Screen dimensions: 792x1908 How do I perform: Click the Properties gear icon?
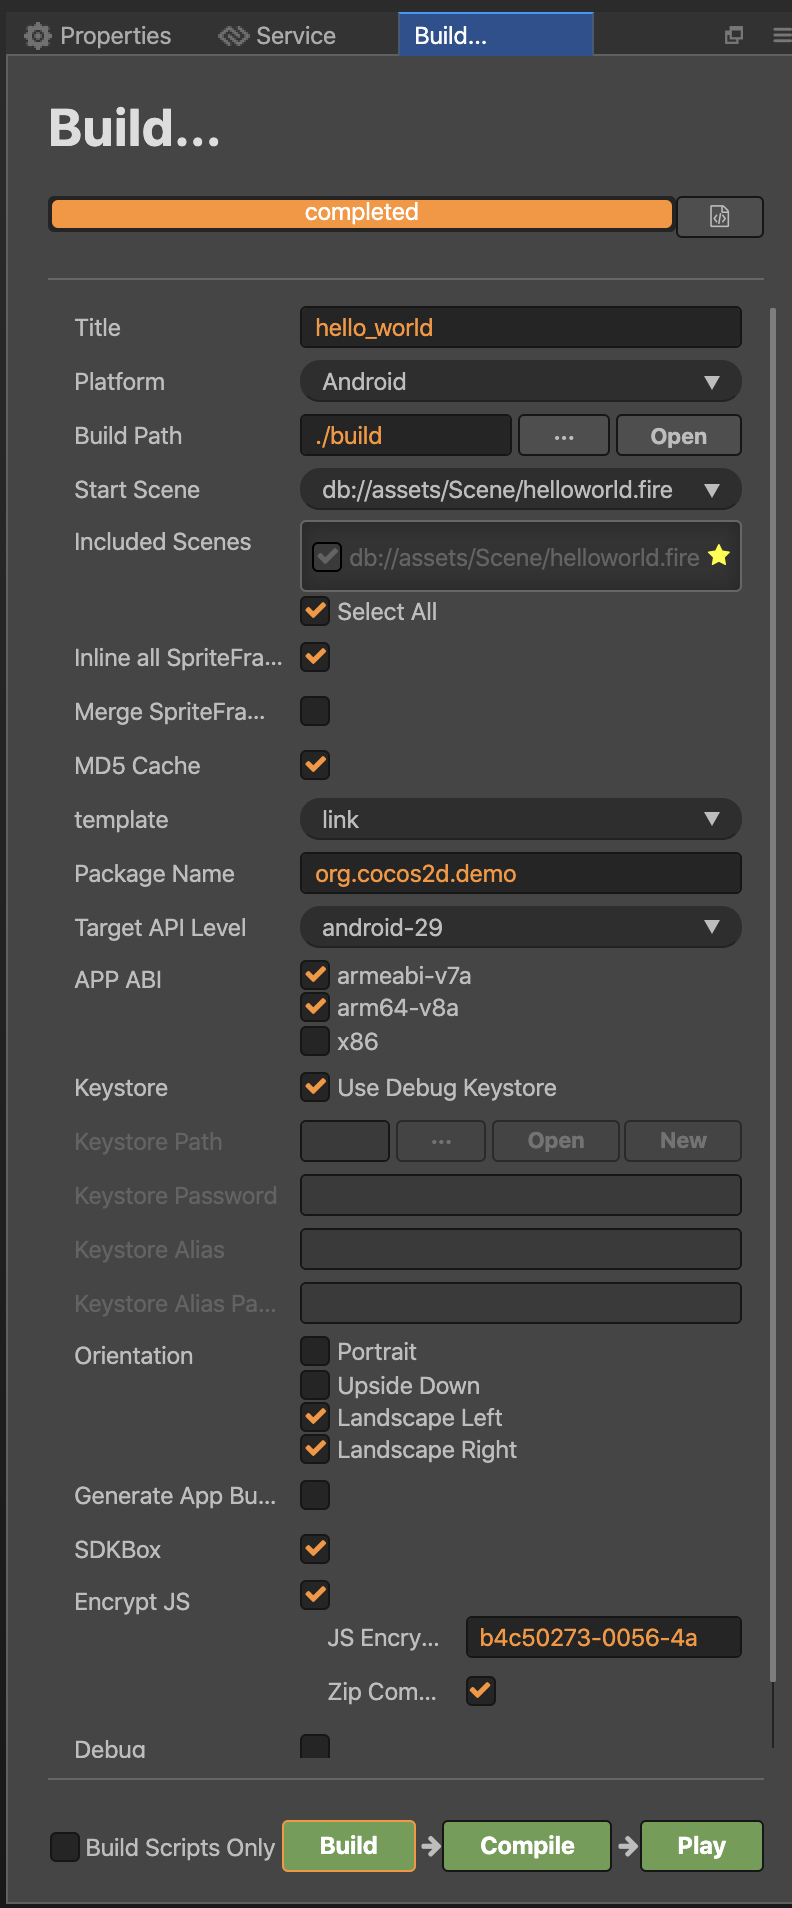(x=38, y=36)
